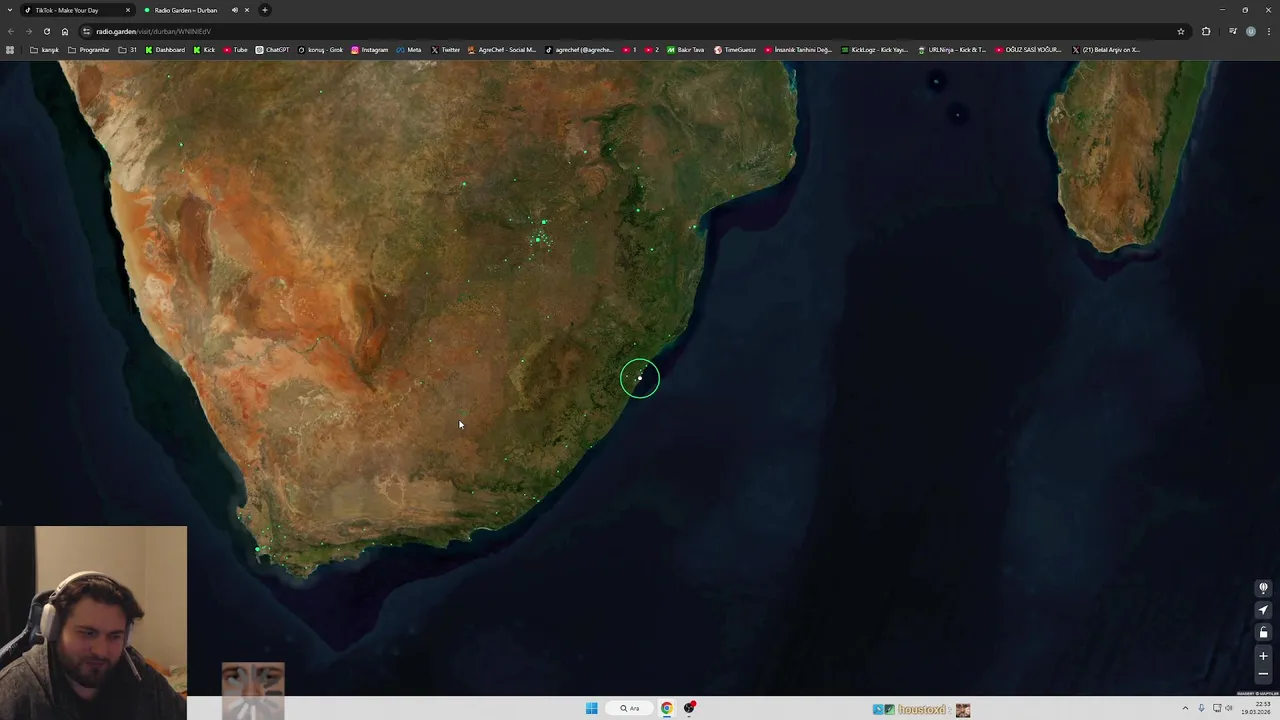Viewport: 1280px width, 720px height.
Task: Open the media controls icon in toolbar
Action: 1232,31
